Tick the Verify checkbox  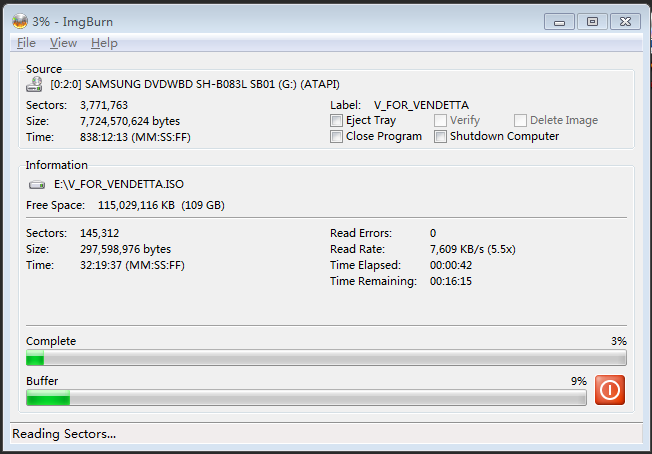[440, 121]
